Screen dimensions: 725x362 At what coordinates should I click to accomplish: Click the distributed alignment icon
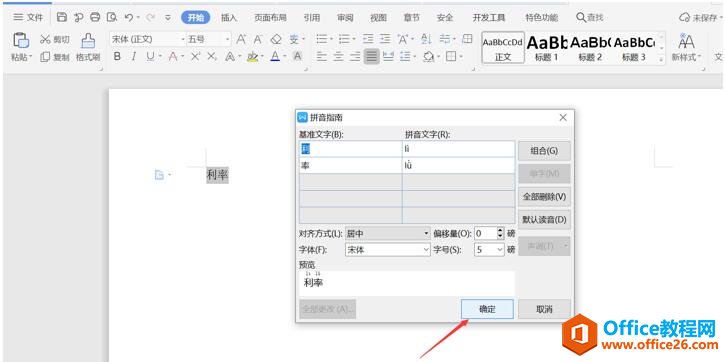[x=388, y=56]
